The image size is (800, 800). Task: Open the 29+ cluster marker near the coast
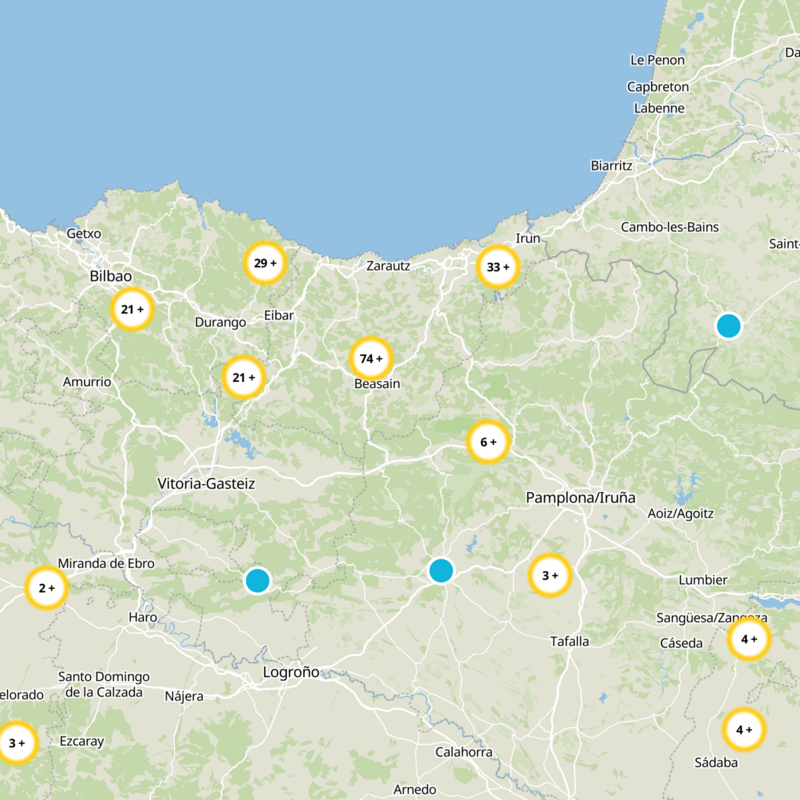[x=265, y=263]
